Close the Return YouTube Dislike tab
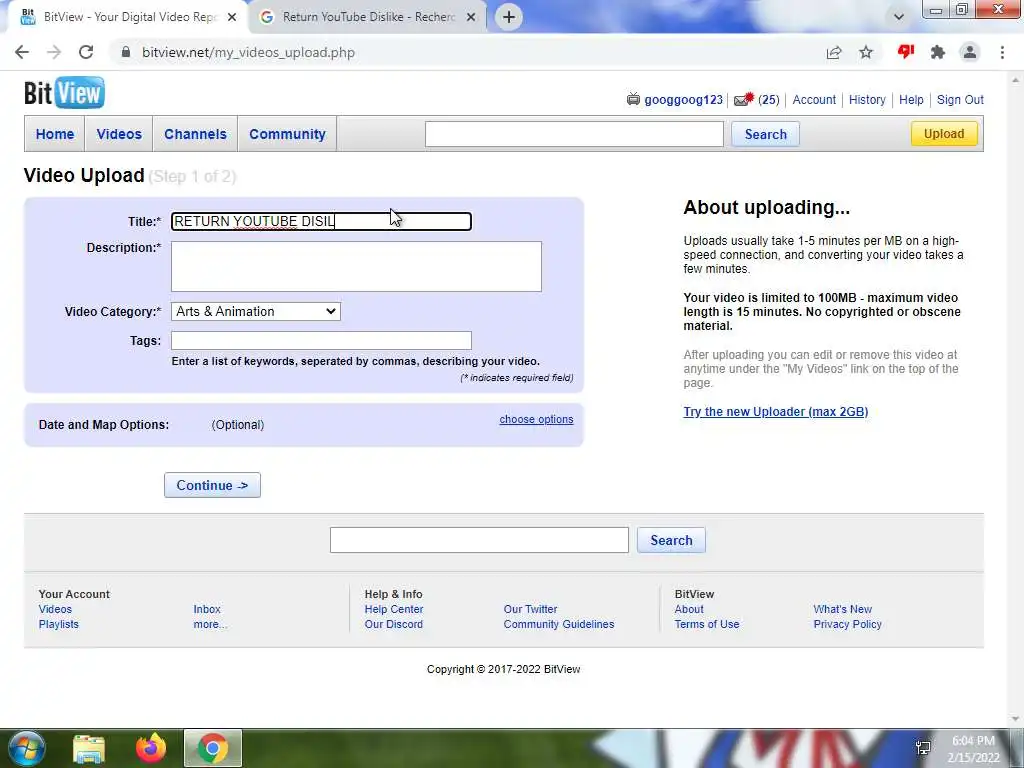This screenshot has width=1024, height=768. pos(471,17)
